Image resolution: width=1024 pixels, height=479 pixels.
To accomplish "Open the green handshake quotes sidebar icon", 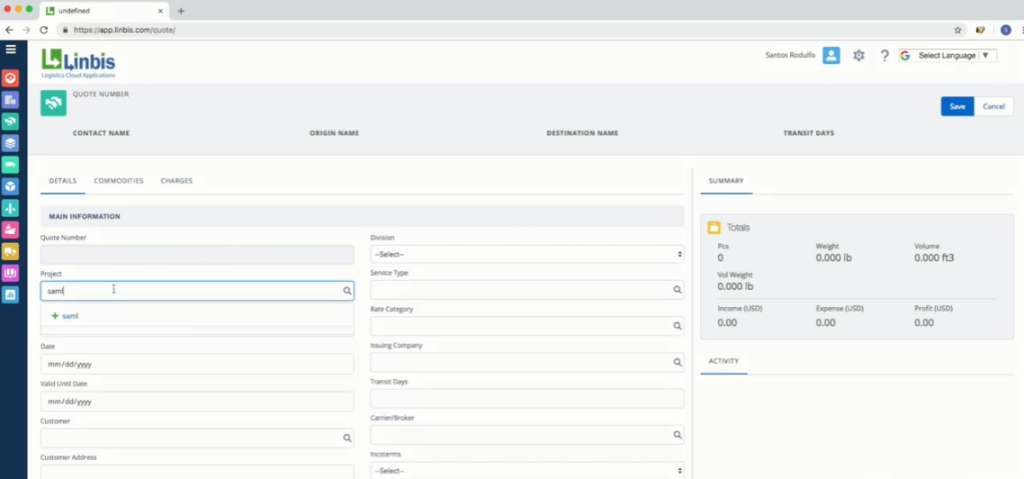I will (x=10, y=122).
